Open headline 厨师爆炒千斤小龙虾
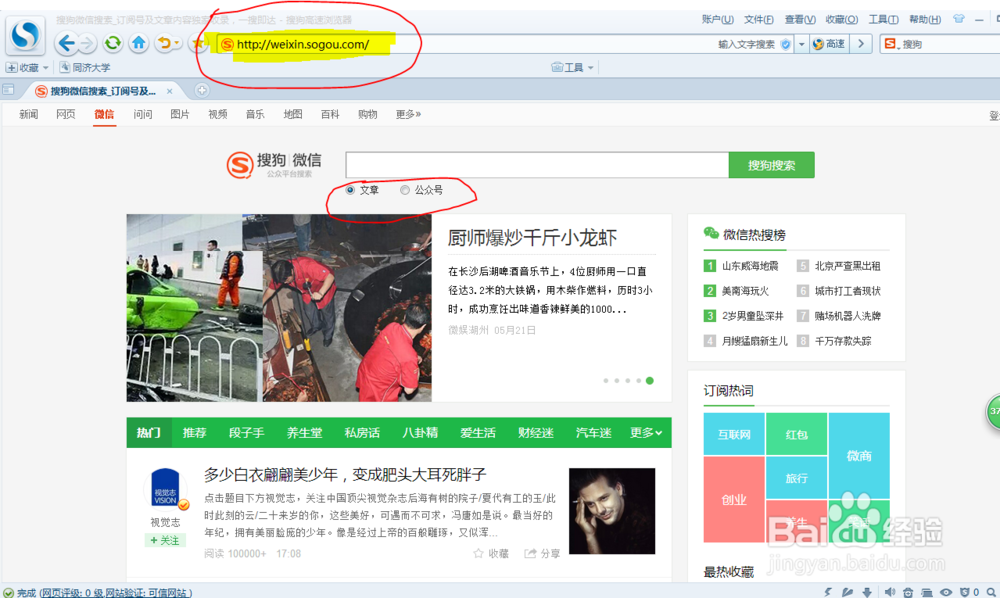Screen dimensions: 1000x598 point(532,238)
